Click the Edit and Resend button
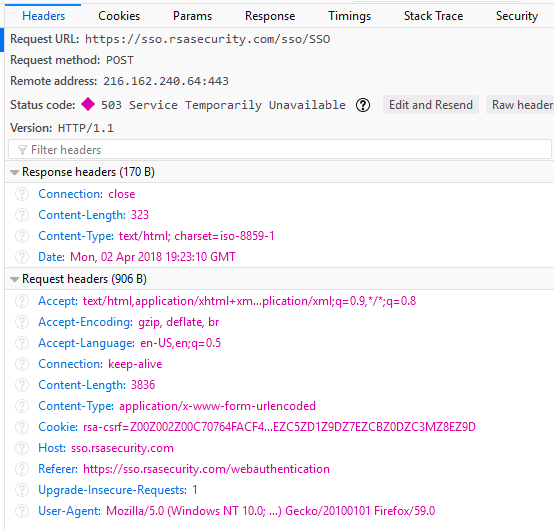Screen dimensions: 554x530 (x=431, y=105)
